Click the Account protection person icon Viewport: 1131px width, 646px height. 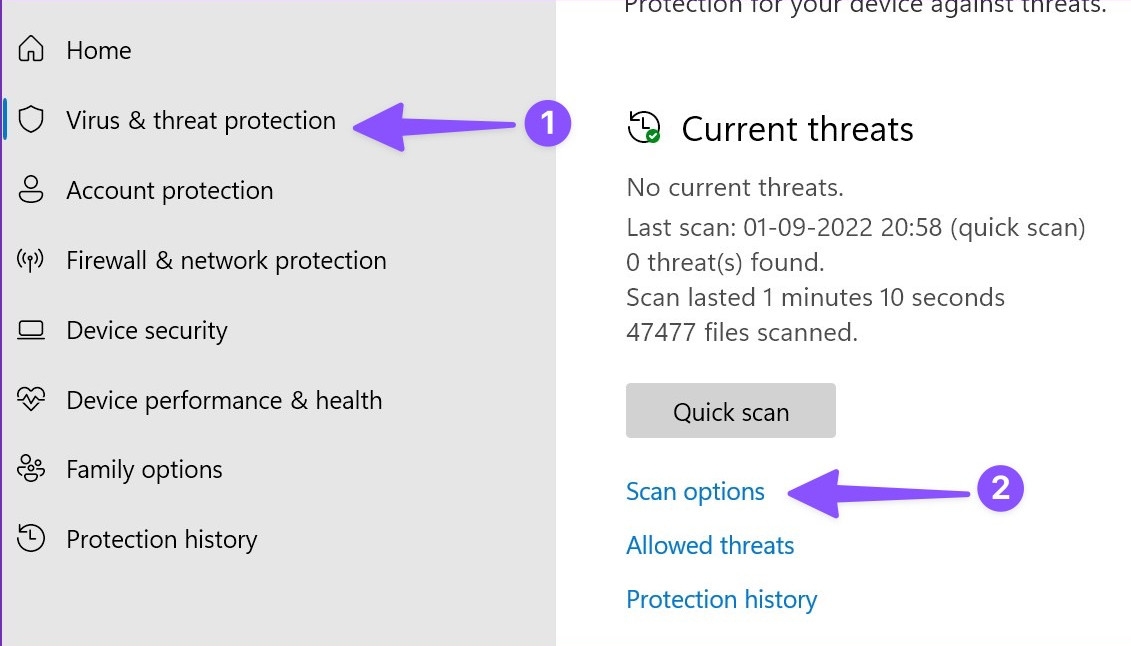(x=32, y=190)
